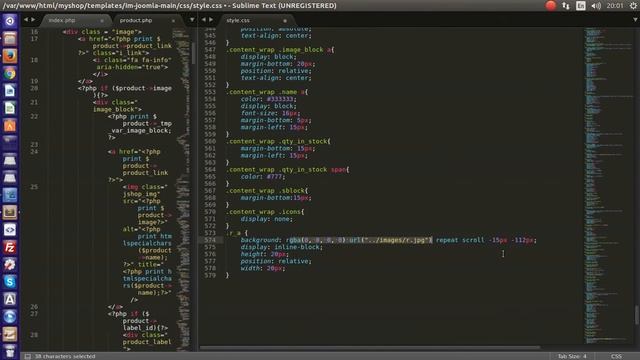
Task: Open the En keyboard layout indicator
Action: pos(580,6)
